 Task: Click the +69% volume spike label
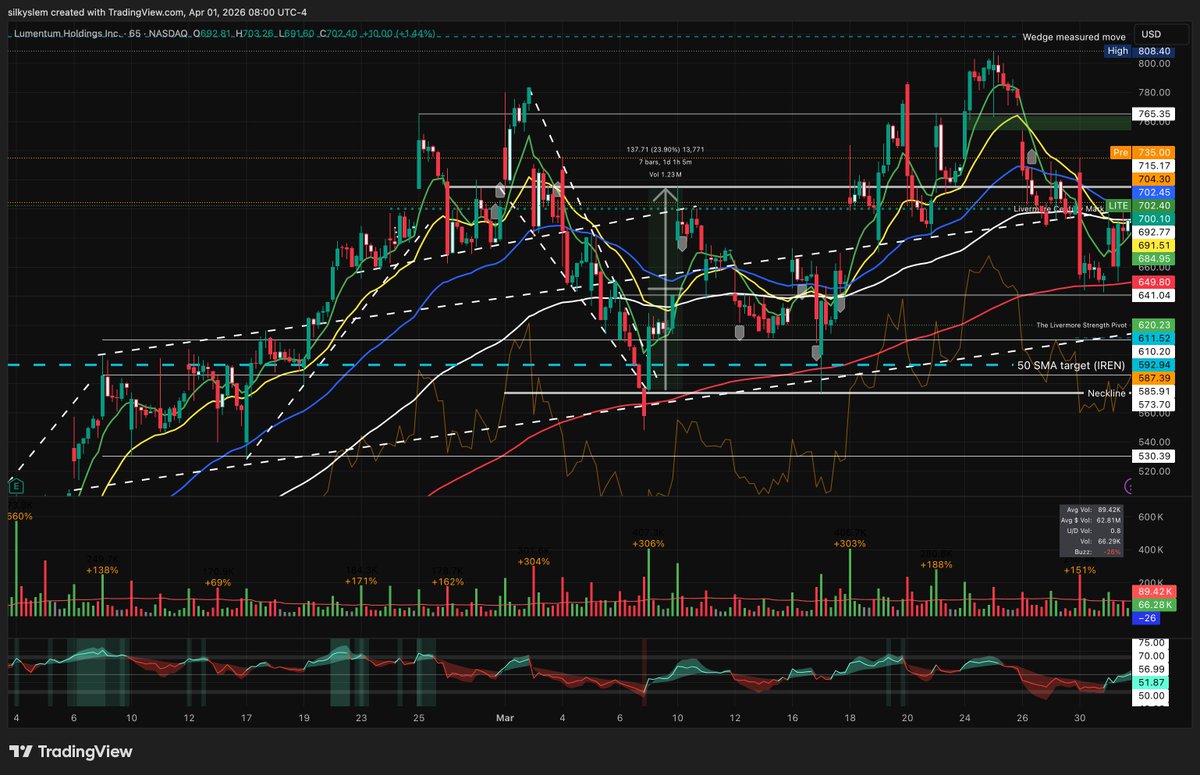(x=218, y=581)
